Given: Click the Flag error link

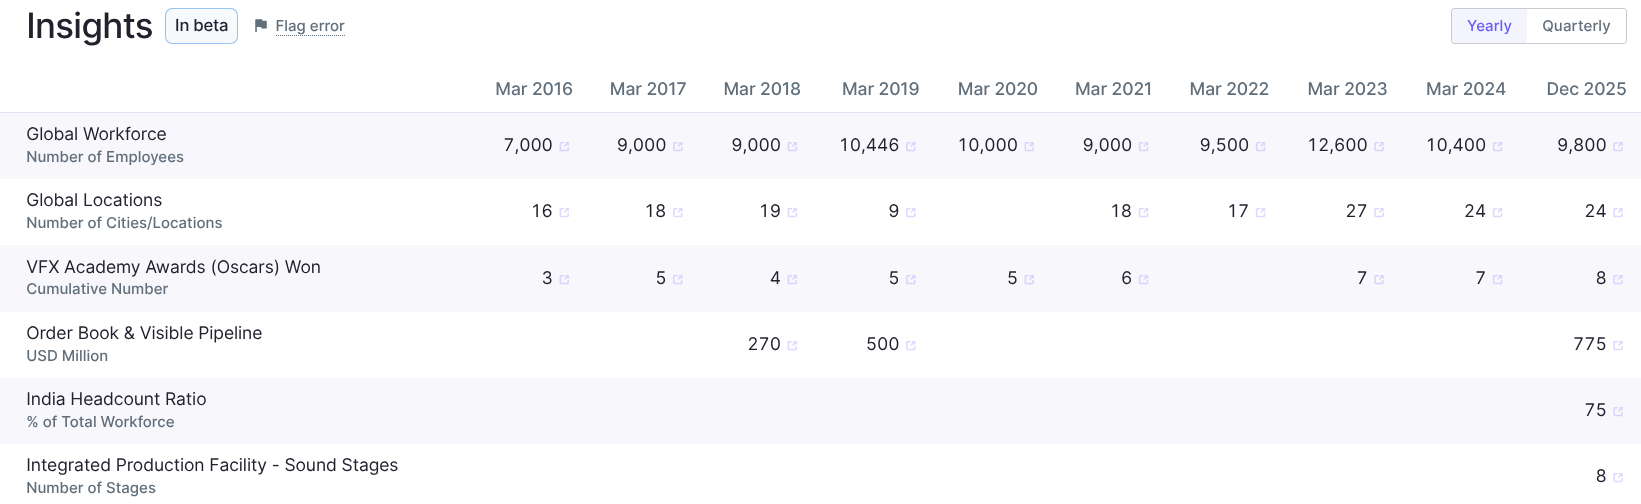Looking at the screenshot, I should click(310, 26).
